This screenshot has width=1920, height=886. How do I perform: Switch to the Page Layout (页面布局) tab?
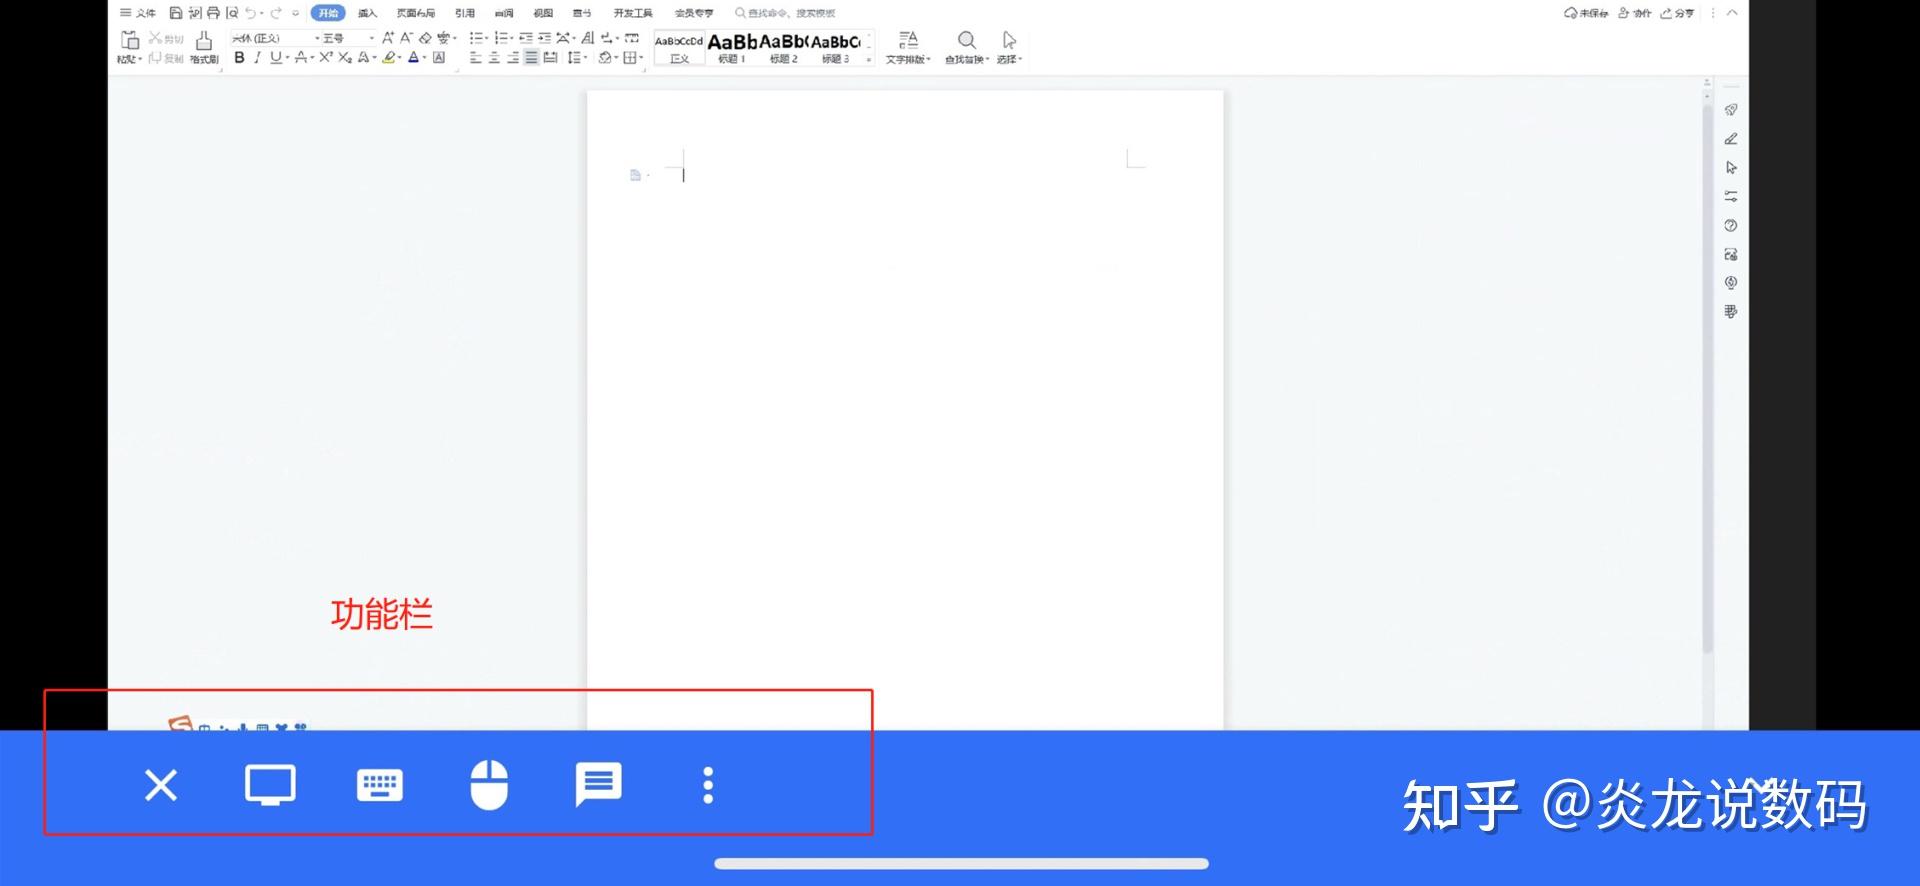click(x=416, y=13)
